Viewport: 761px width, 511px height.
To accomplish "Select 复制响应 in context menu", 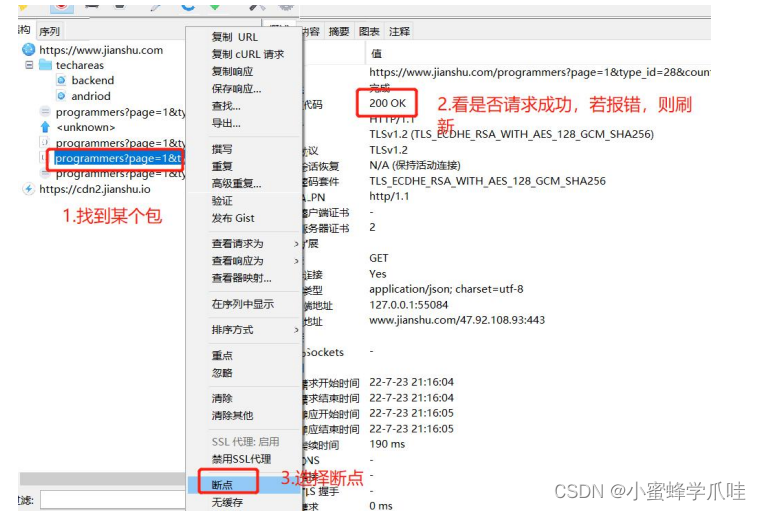I will pyautogui.click(x=232, y=71).
